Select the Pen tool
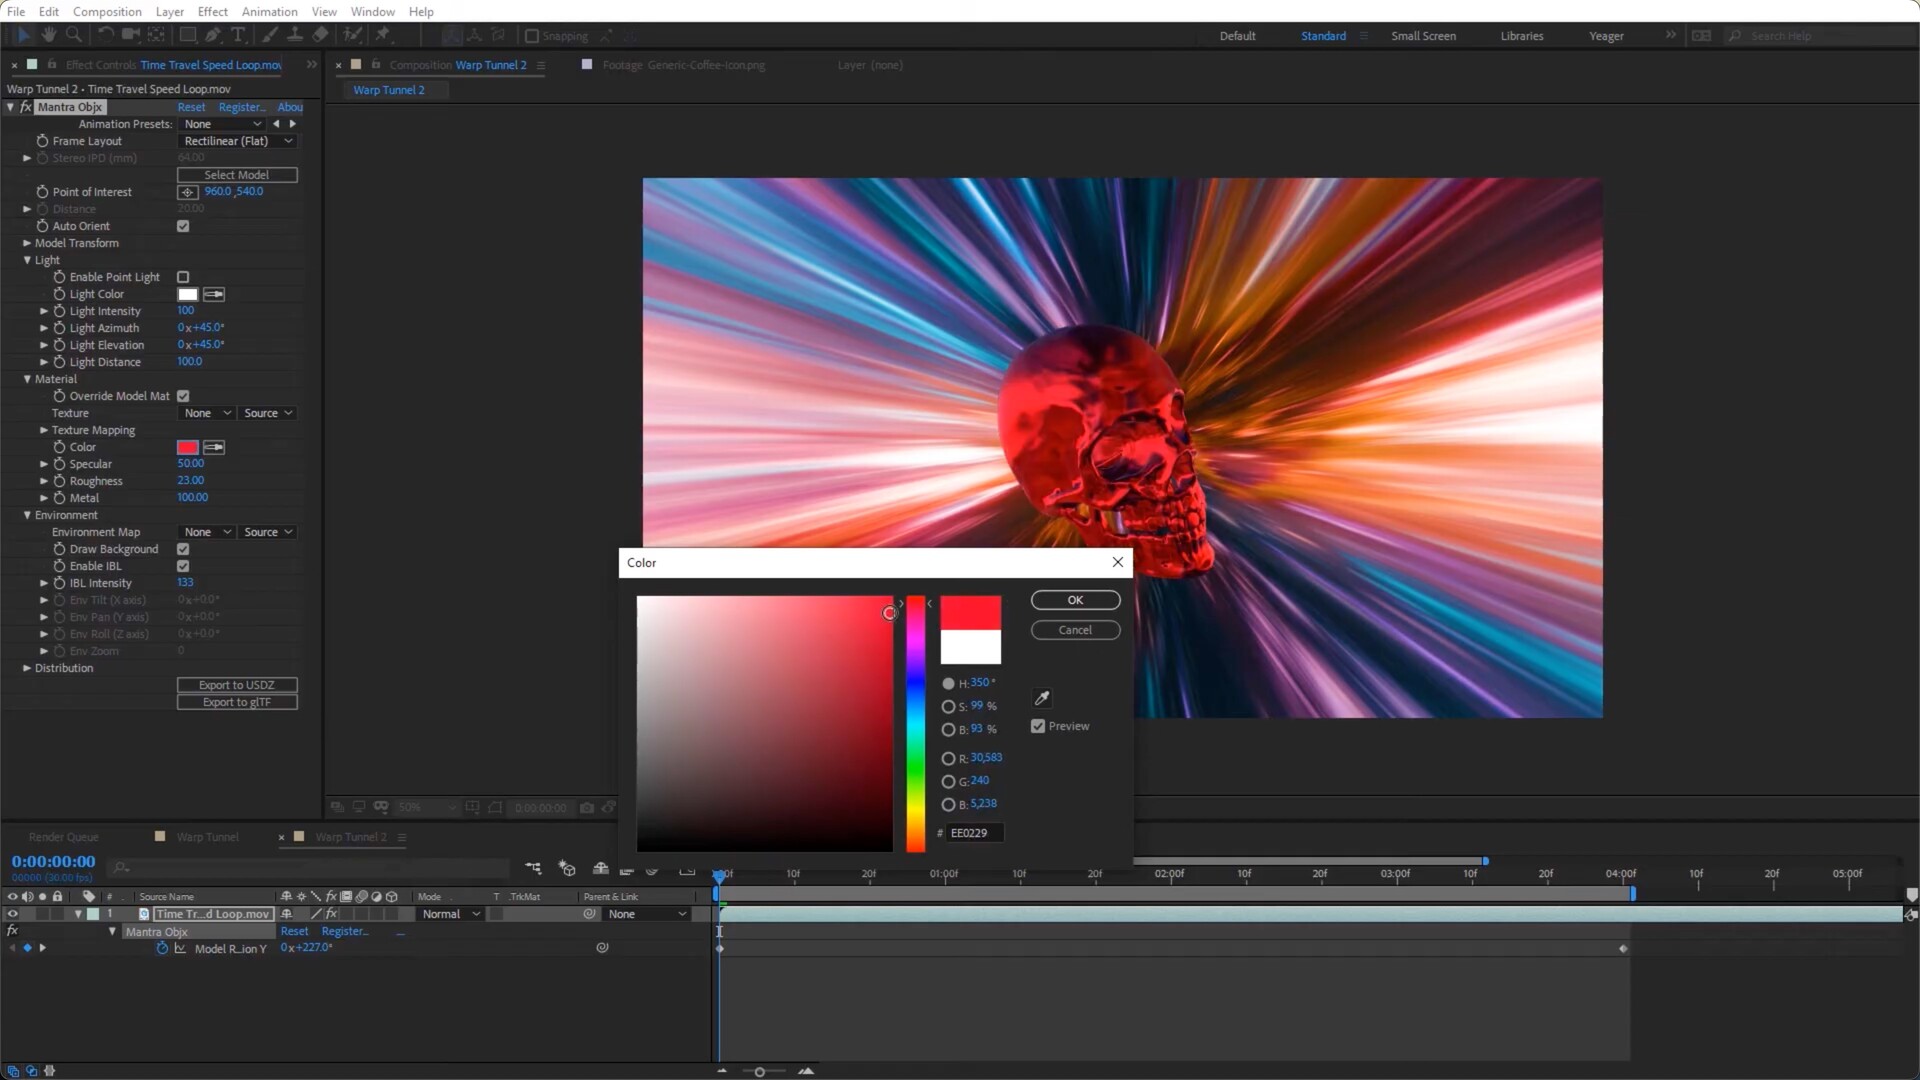The width and height of the screenshot is (1920, 1080). [x=213, y=35]
